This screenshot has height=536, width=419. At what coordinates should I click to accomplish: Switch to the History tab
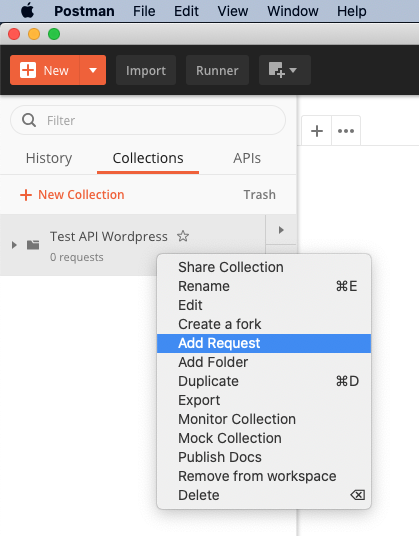49,158
